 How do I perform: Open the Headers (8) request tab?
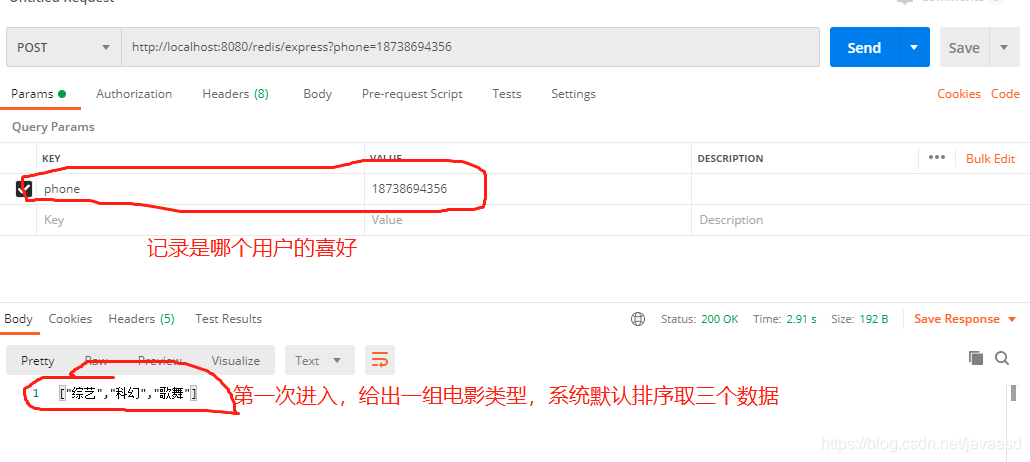(235, 94)
